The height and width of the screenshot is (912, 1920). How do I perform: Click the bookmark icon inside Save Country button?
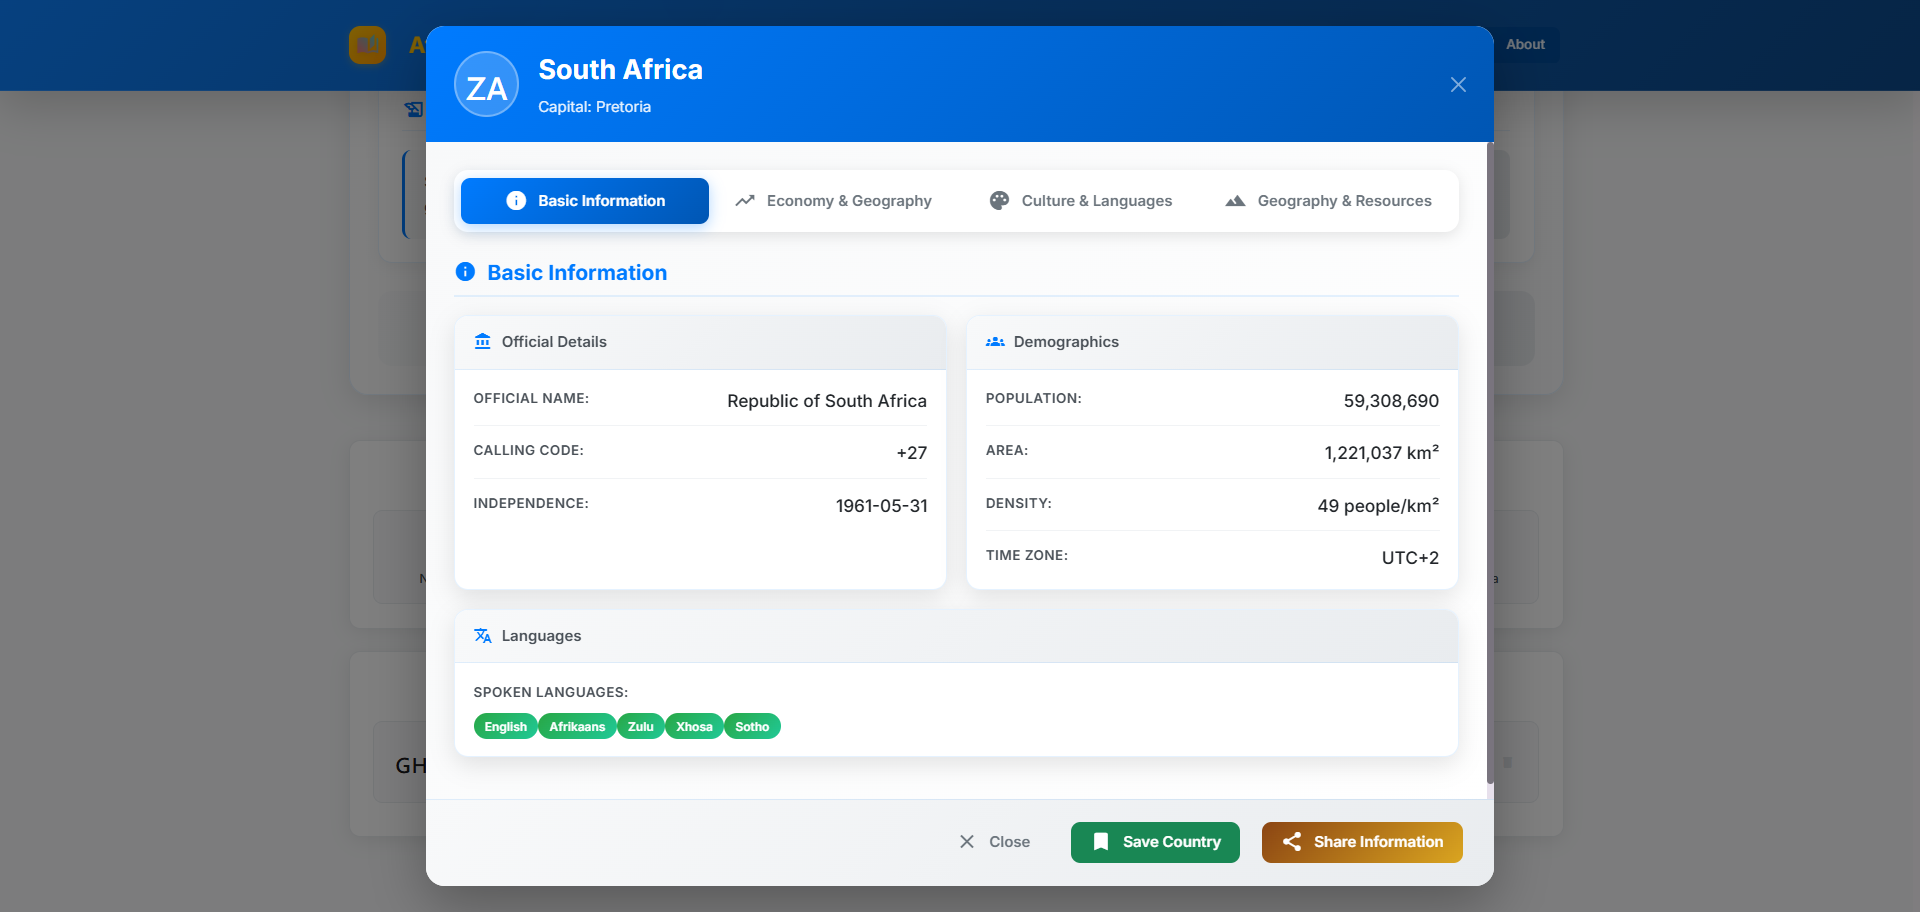tap(1100, 842)
